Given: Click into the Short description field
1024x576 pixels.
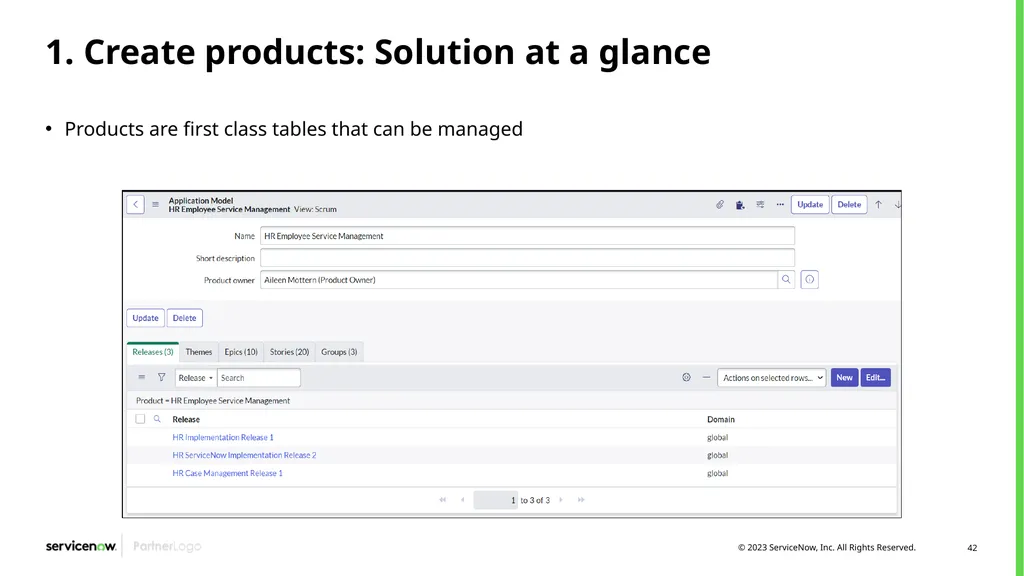Looking at the screenshot, I should [x=527, y=258].
